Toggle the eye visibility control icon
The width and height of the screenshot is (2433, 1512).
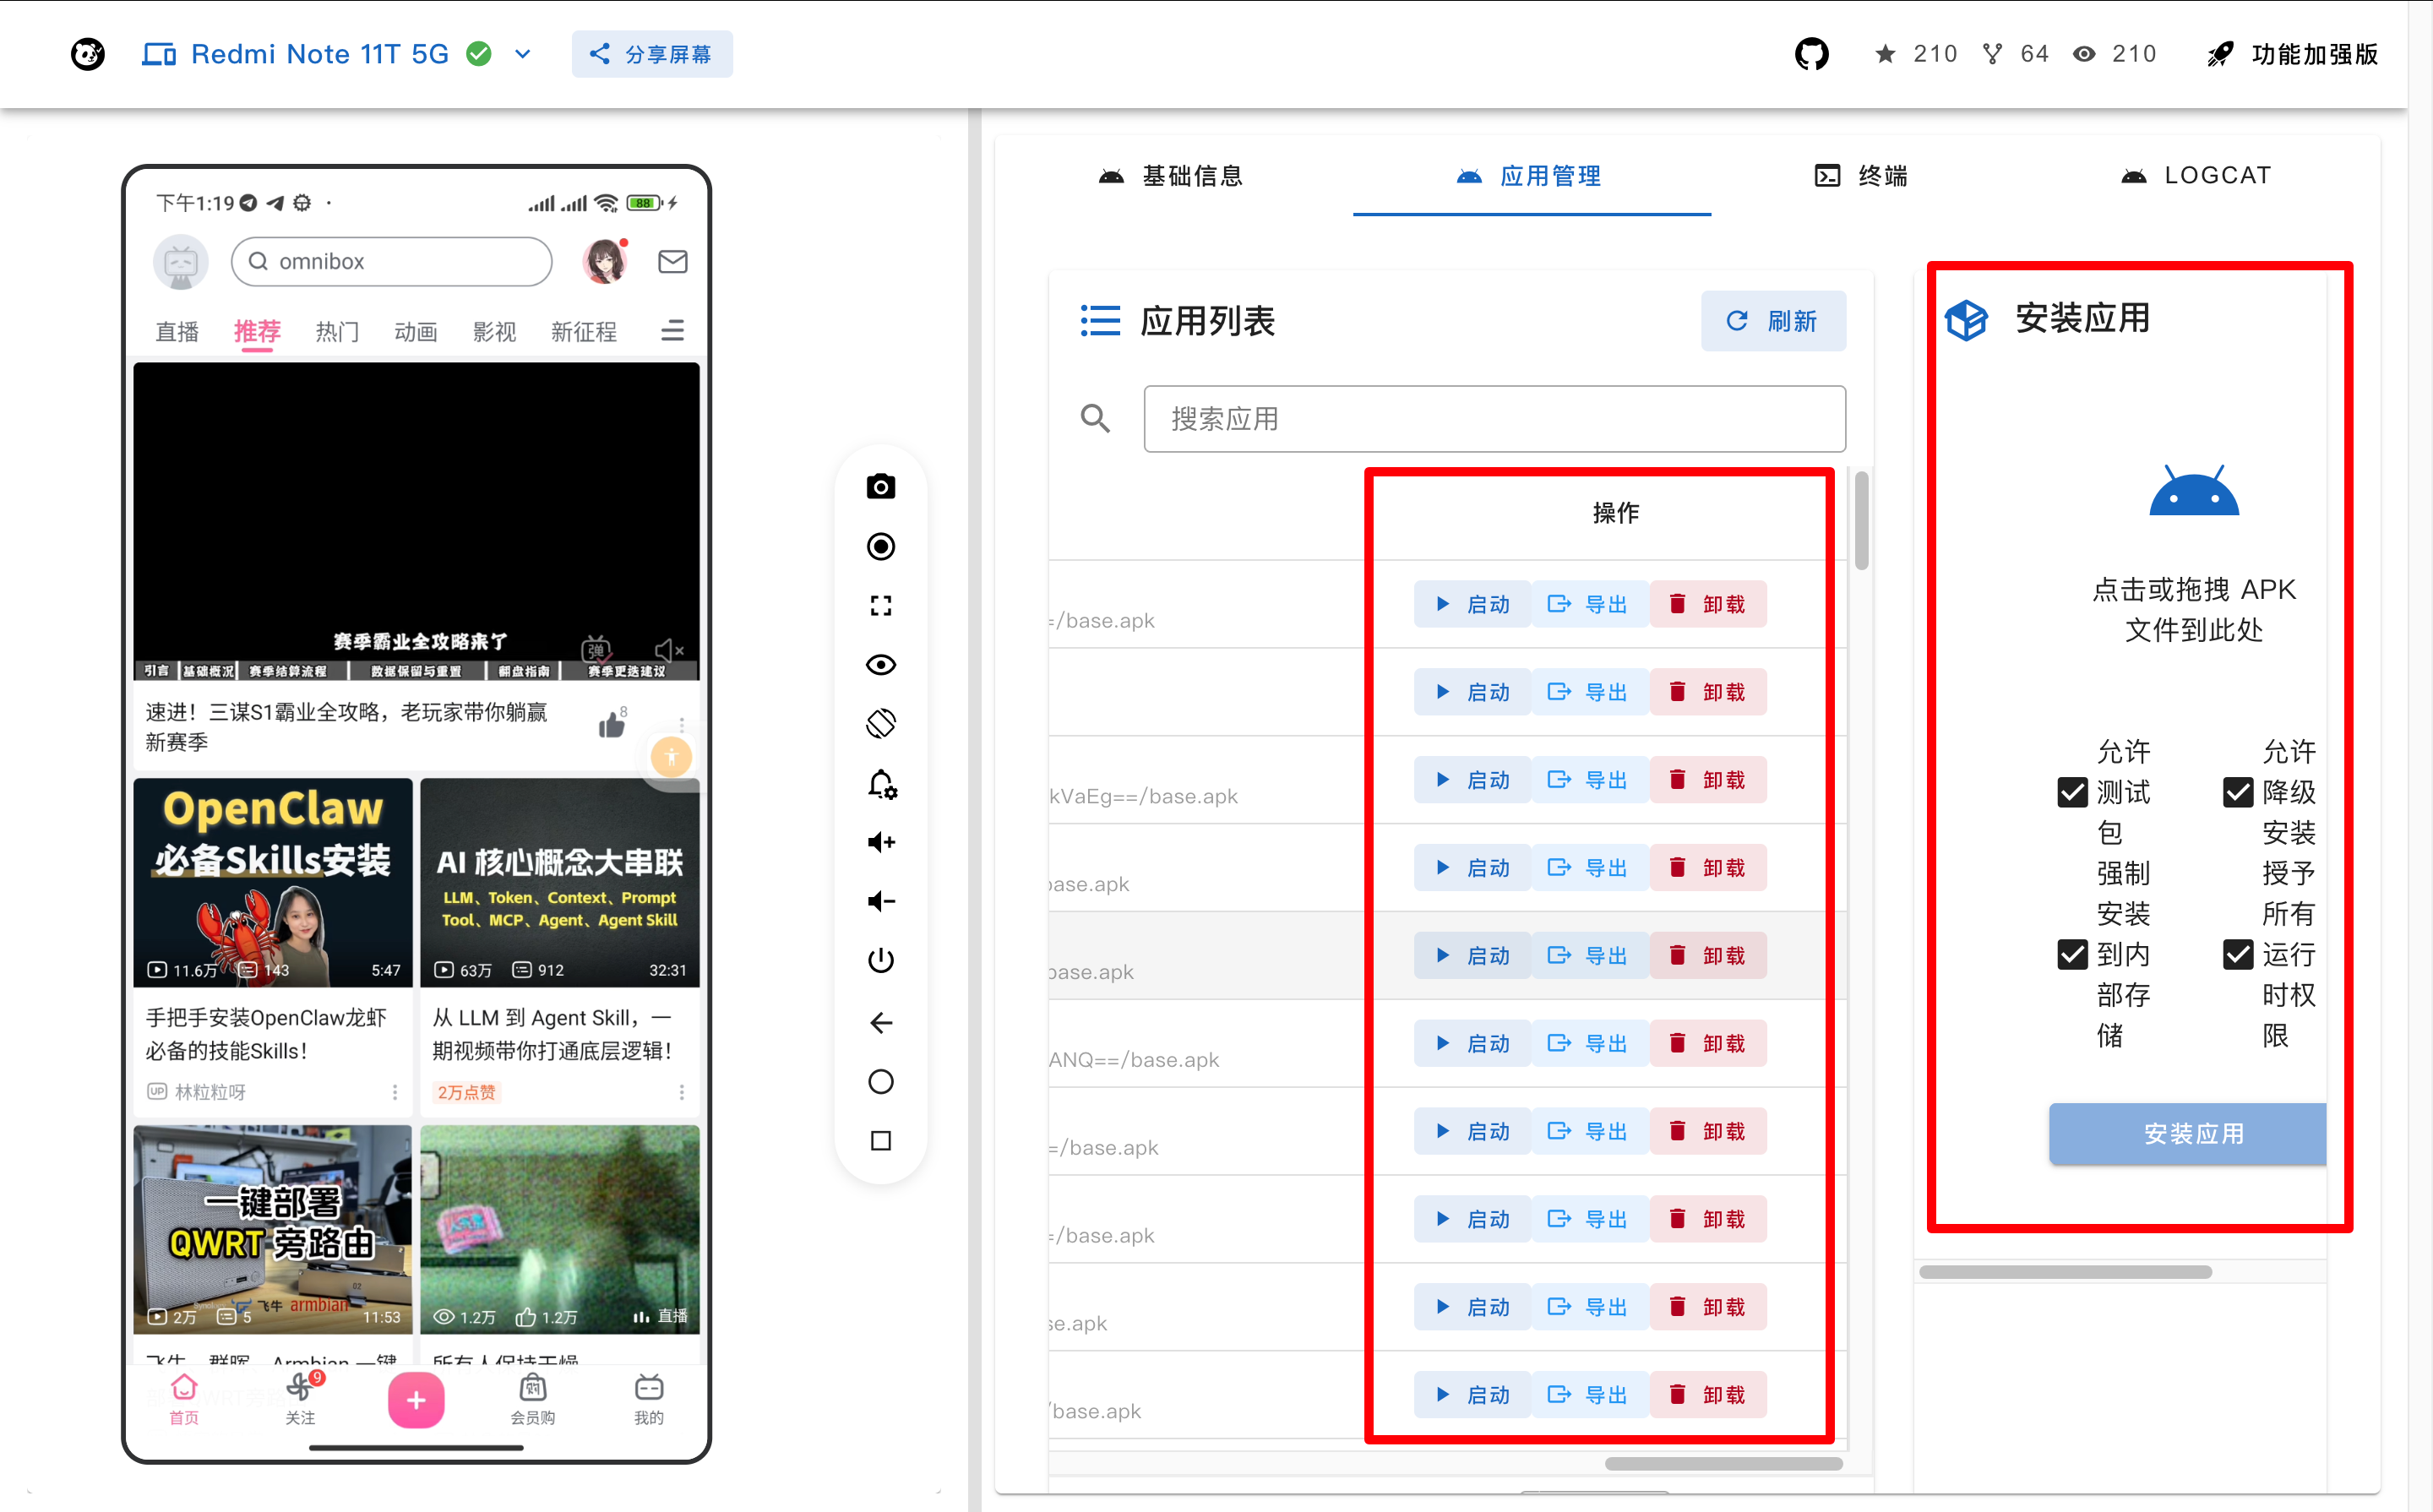[880, 665]
